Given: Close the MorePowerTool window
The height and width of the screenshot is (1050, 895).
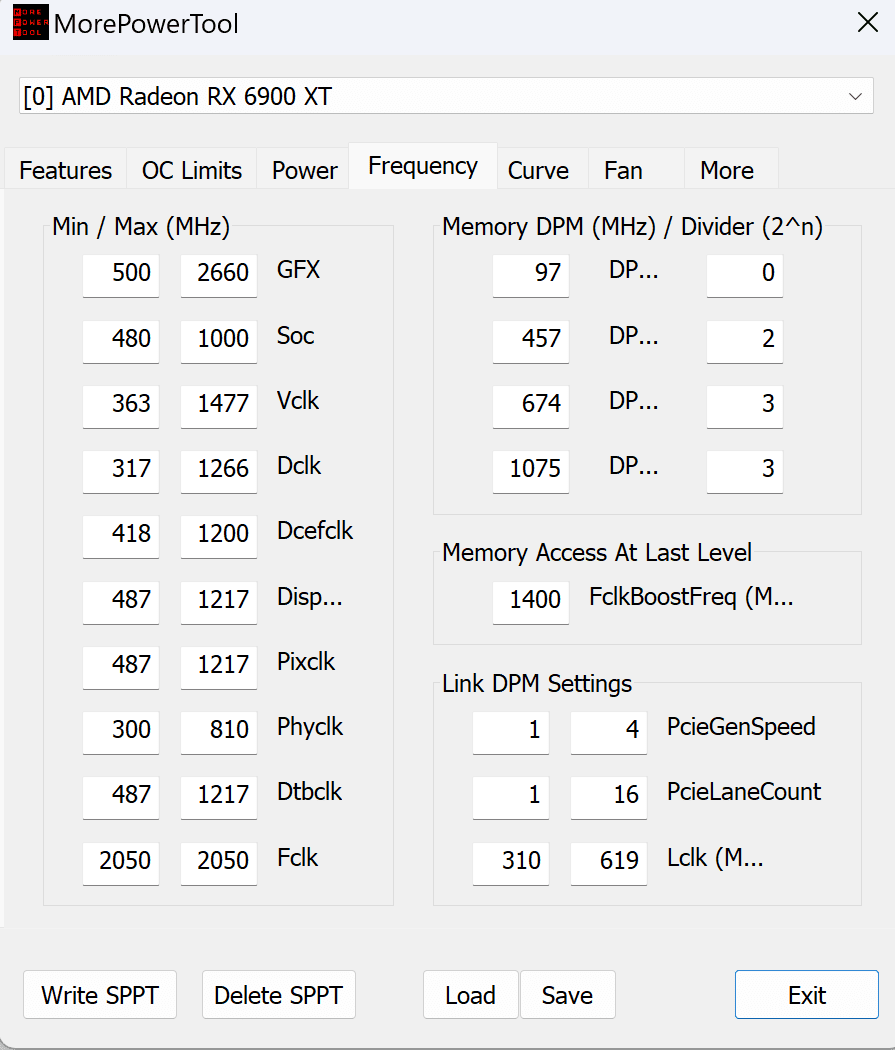Looking at the screenshot, I should (x=868, y=22).
